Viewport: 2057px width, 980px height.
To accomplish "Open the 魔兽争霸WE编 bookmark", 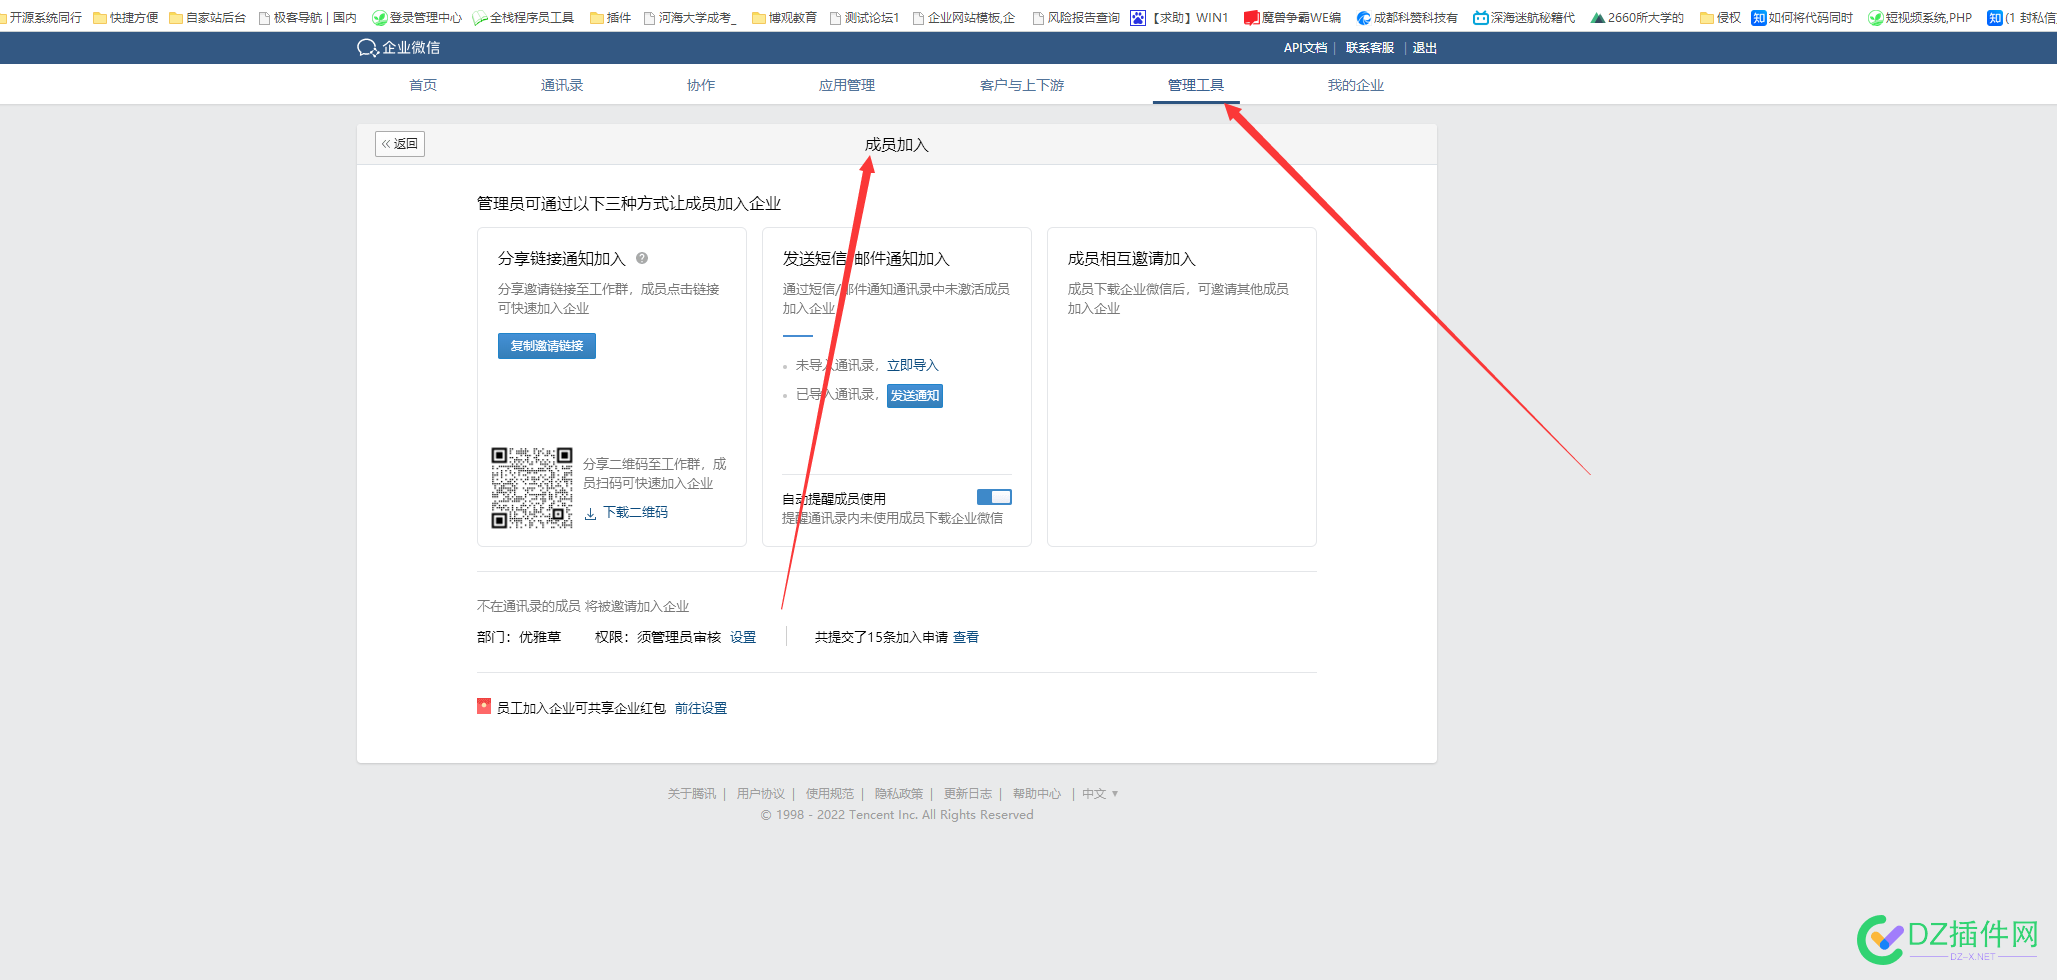I will (1292, 18).
